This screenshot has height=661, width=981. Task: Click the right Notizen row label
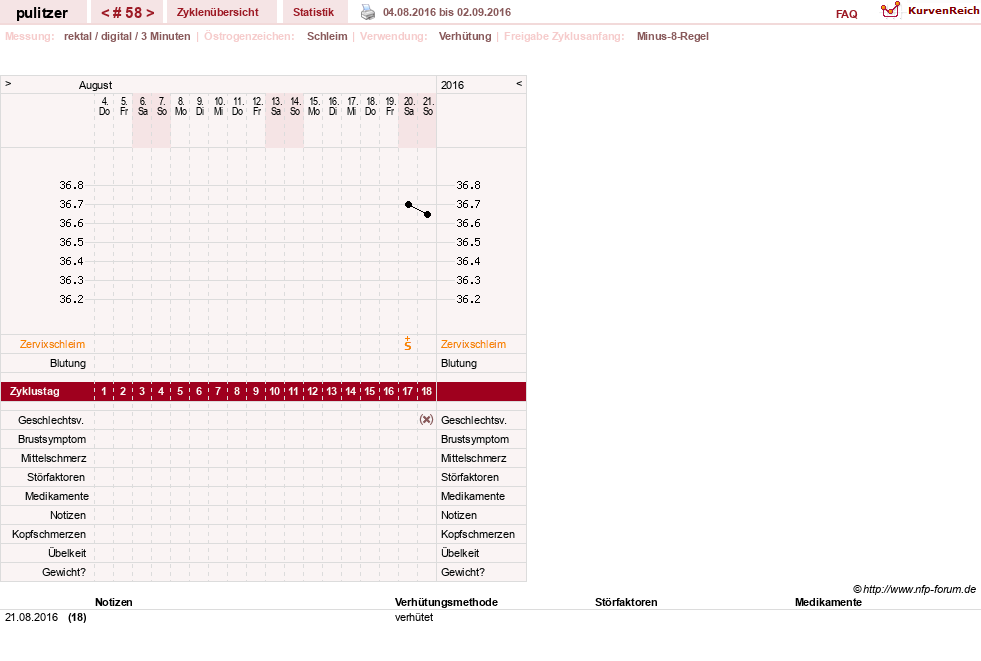click(459, 515)
